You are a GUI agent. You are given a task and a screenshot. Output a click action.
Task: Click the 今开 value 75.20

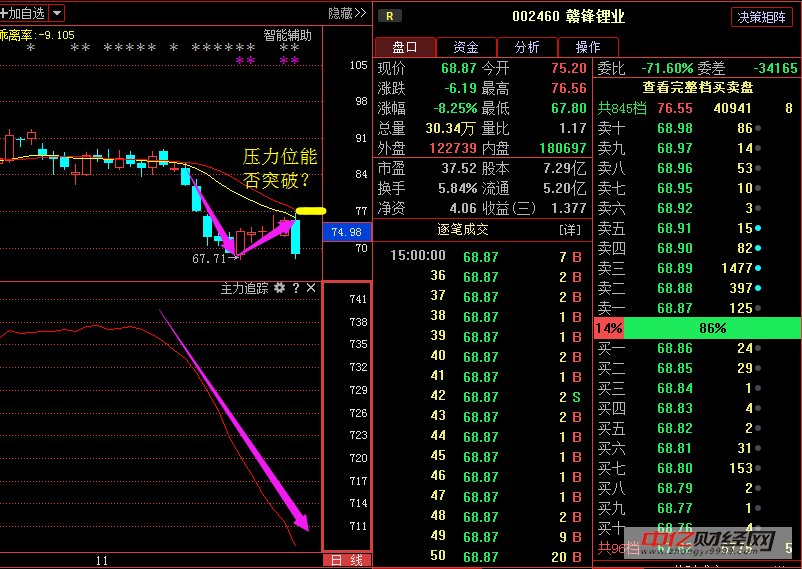[569, 68]
